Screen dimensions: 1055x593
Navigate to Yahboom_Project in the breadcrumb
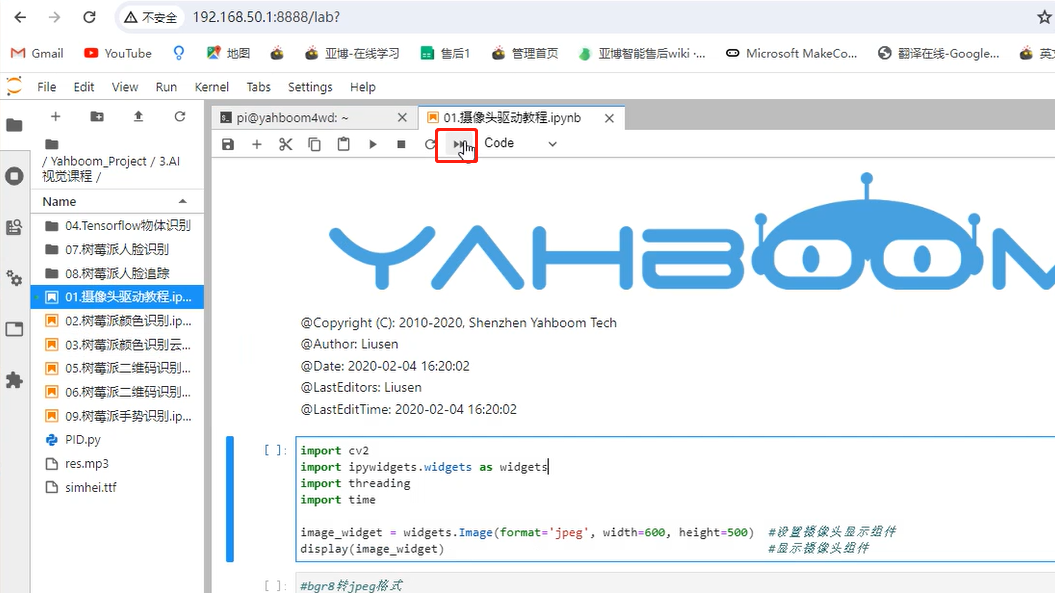coord(98,162)
